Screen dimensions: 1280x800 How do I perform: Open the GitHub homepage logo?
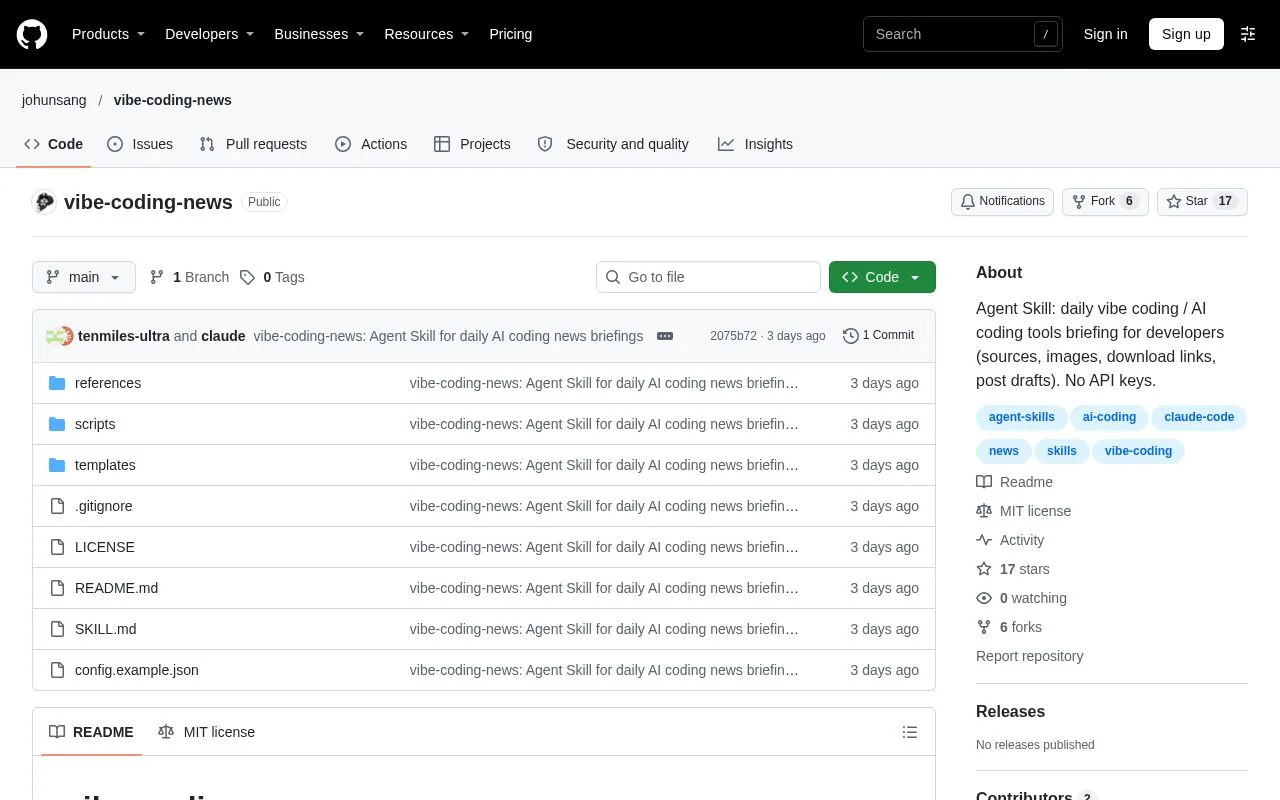tap(32, 34)
